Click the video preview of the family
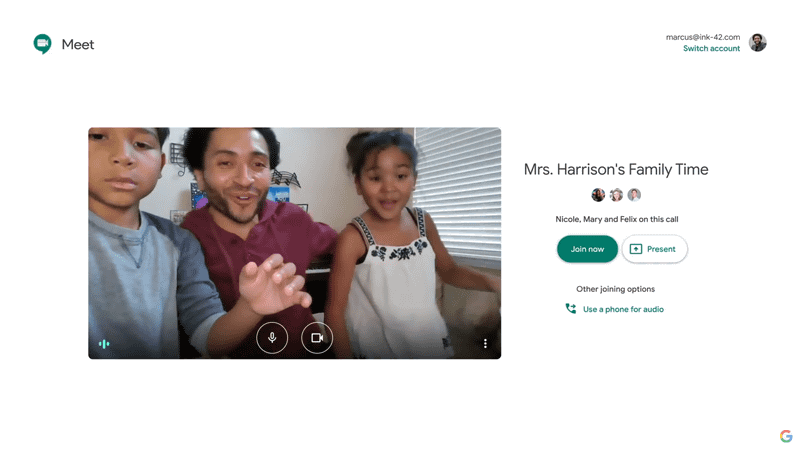The width and height of the screenshot is (800, 450). point(294,243)
